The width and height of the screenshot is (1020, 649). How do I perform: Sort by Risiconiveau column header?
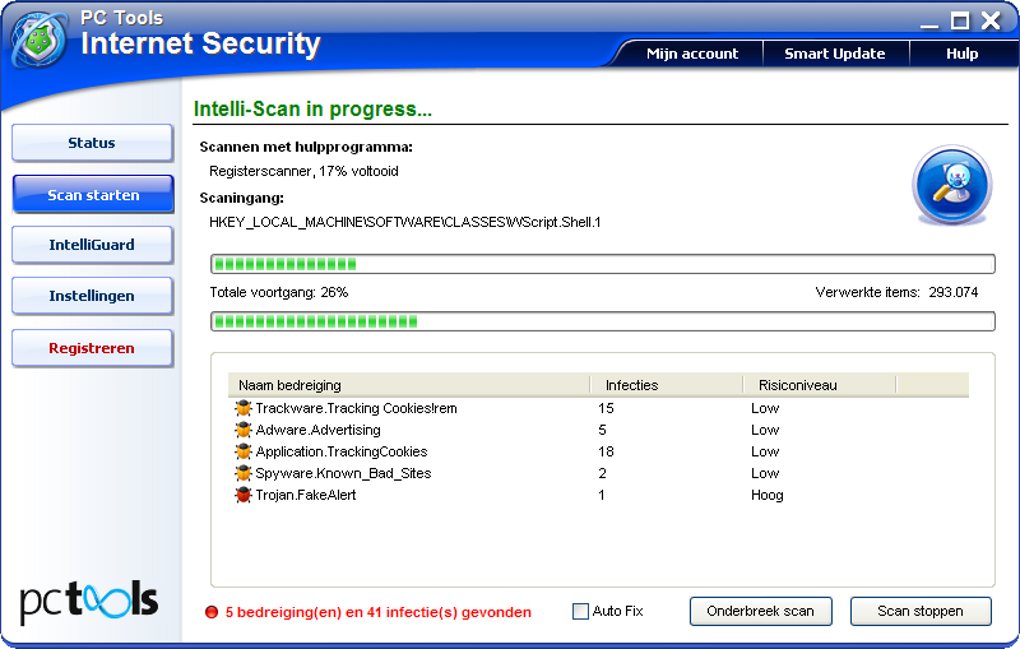tap(820, 385)
